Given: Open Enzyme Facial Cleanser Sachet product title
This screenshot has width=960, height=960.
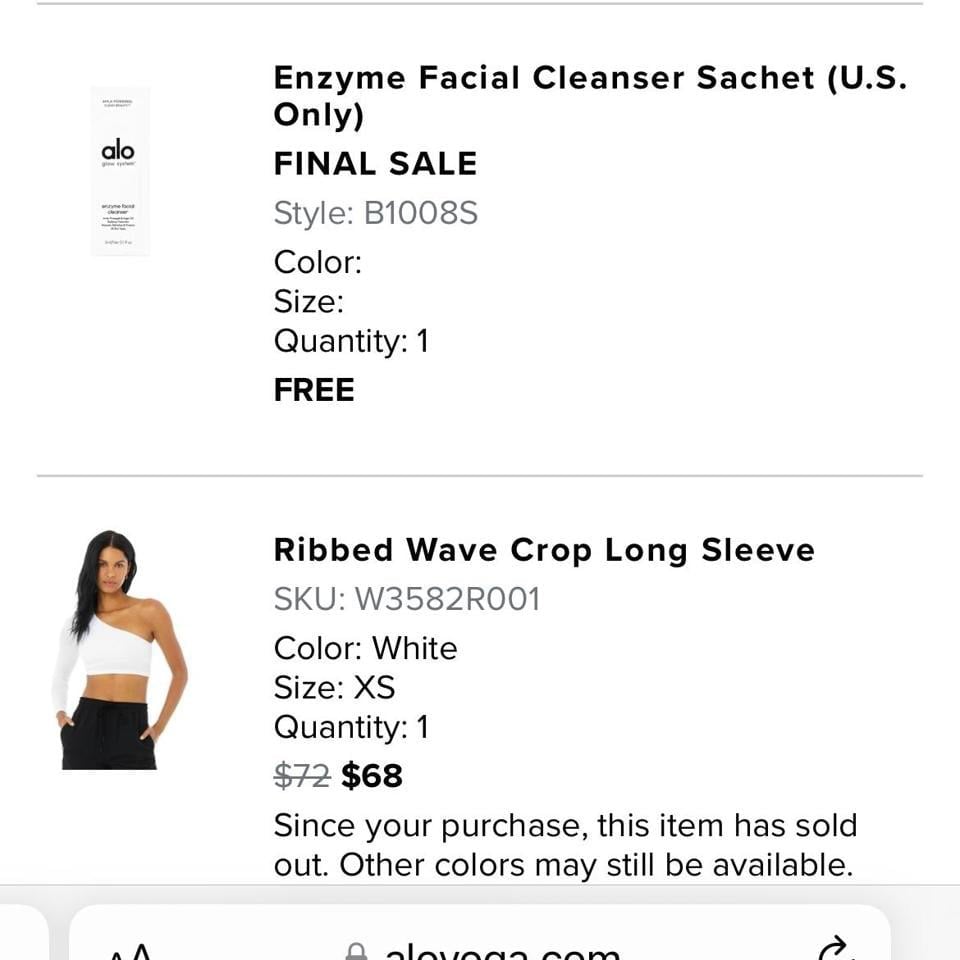Looking at the screenshot, I should tap(591, 96).
